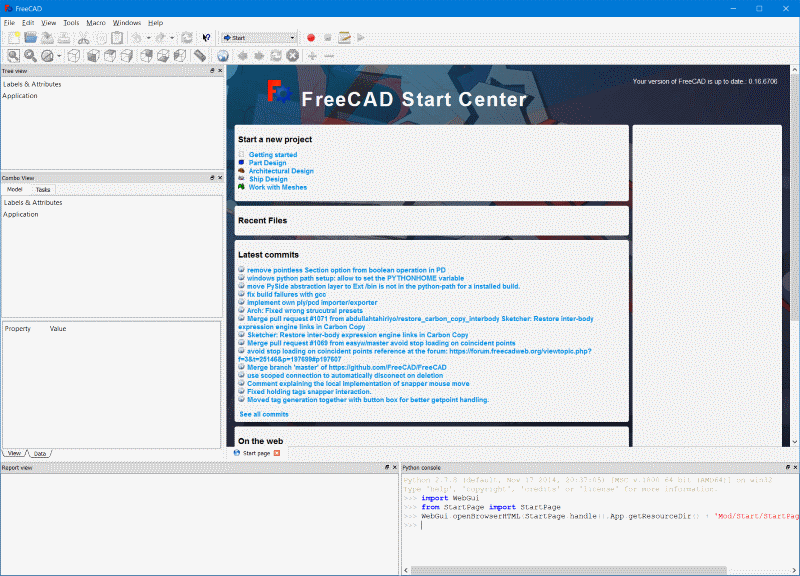
Task: Click the Fit Selection magnifier icon
Action: point(31,56)
